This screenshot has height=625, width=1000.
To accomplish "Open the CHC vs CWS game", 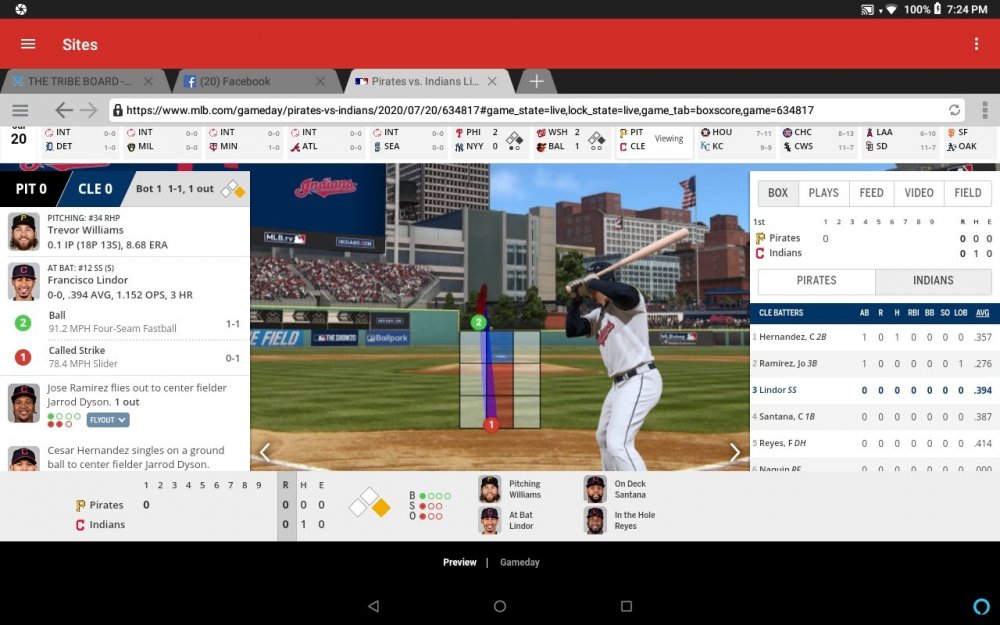I will (x=818, y=139).
